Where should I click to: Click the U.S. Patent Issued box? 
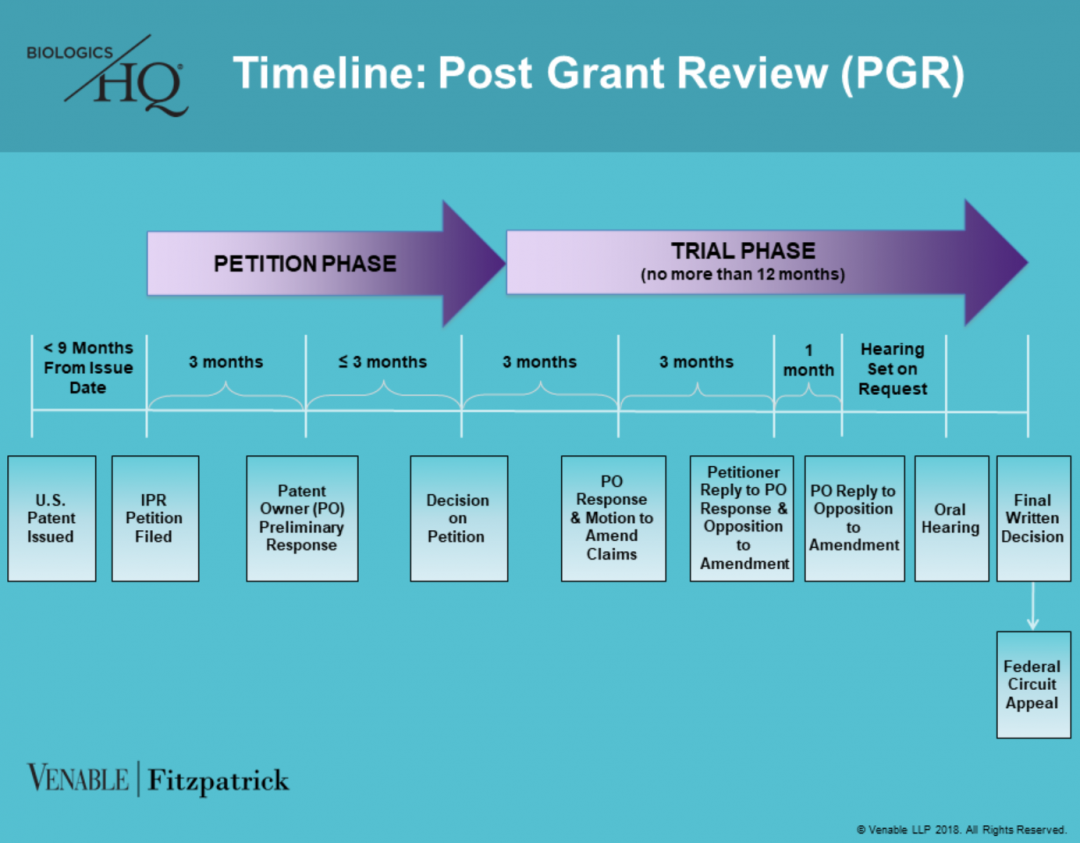(x=51, y=517)
